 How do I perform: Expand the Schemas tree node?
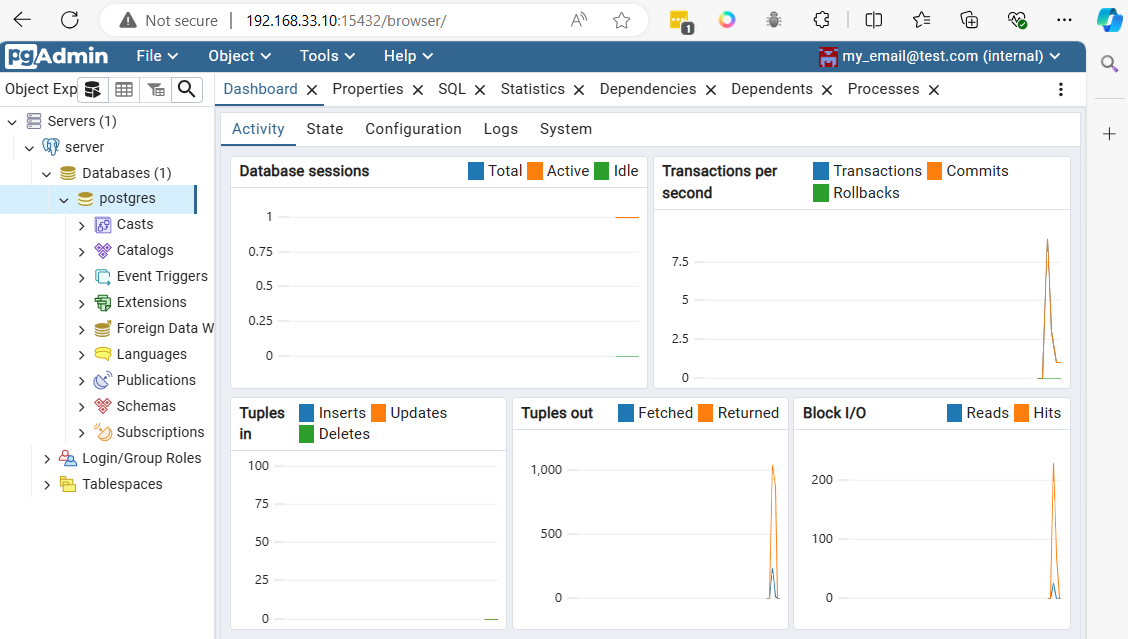83,406
